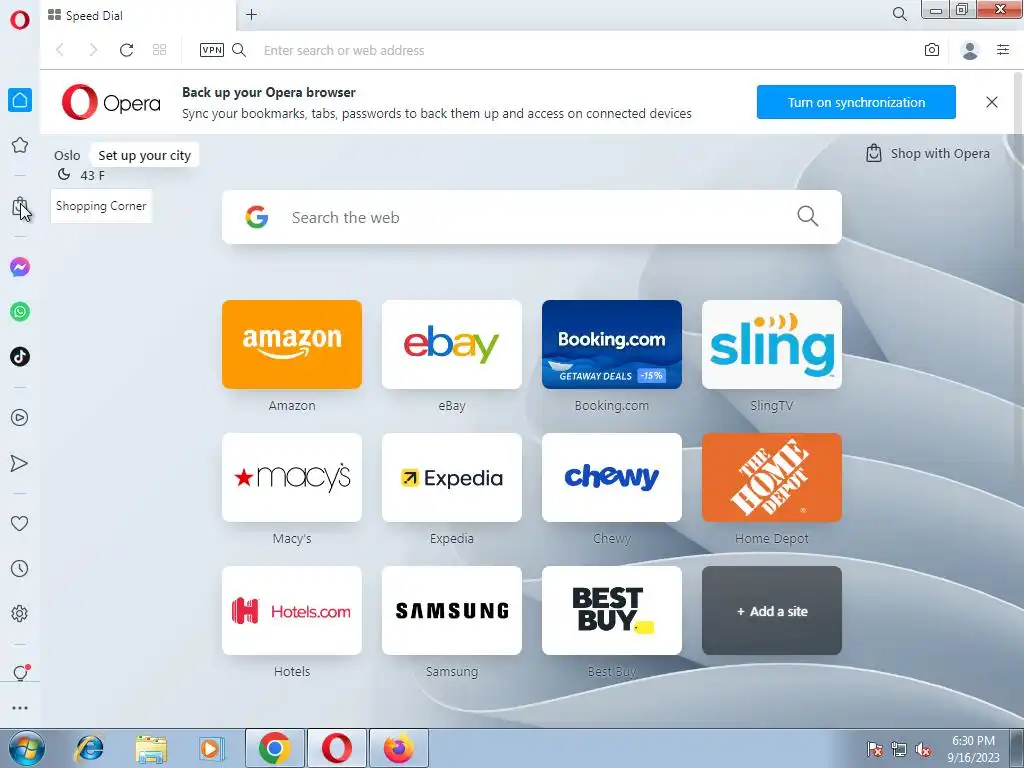The width and height of the screenshot is (1024, 768).
Task: Click the Home sidebar icon
Action: coord(20,100)
